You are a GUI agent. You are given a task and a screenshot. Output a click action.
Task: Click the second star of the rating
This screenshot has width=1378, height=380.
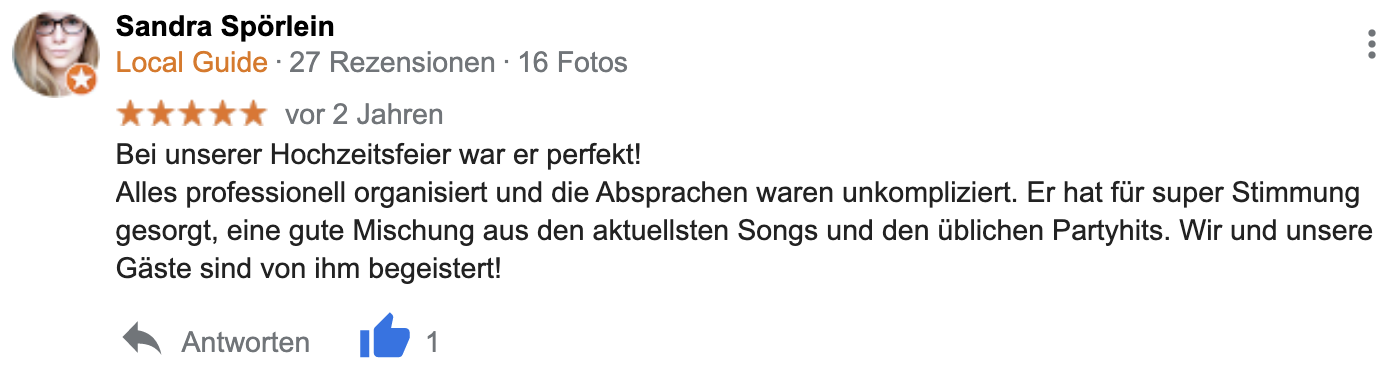coord(161,114)
